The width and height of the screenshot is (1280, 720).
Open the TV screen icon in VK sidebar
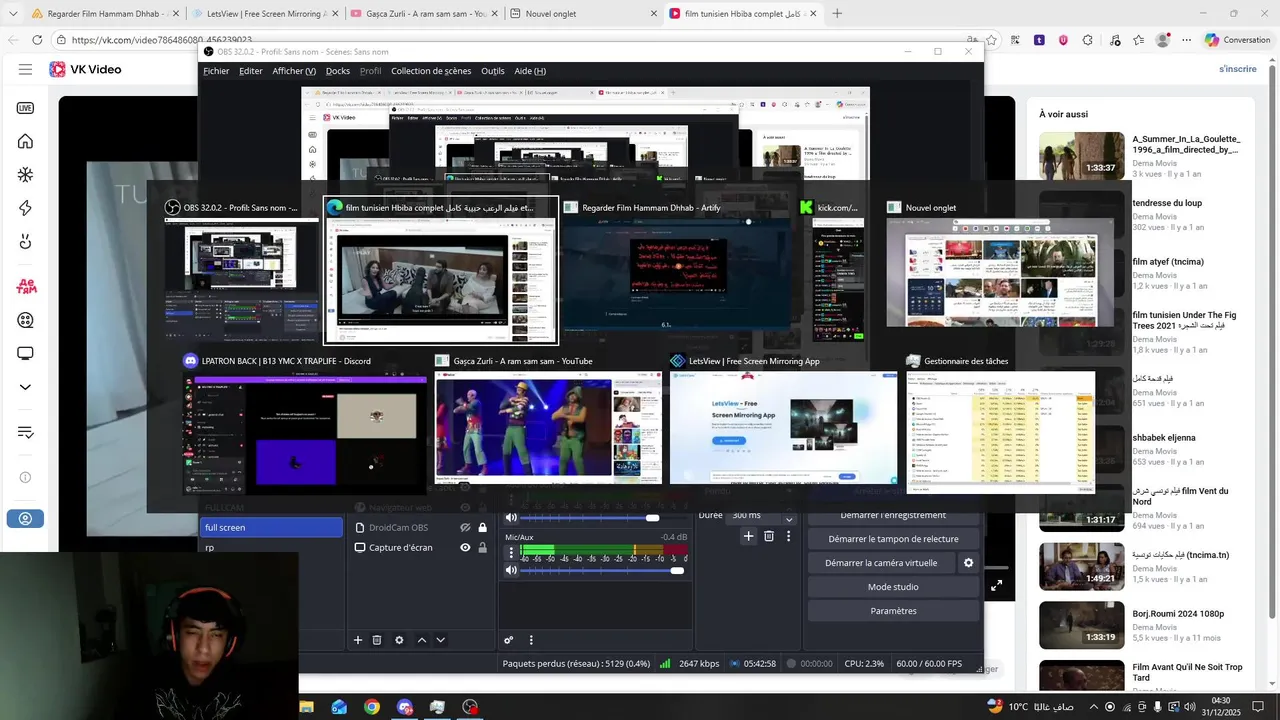coord(25,354)
